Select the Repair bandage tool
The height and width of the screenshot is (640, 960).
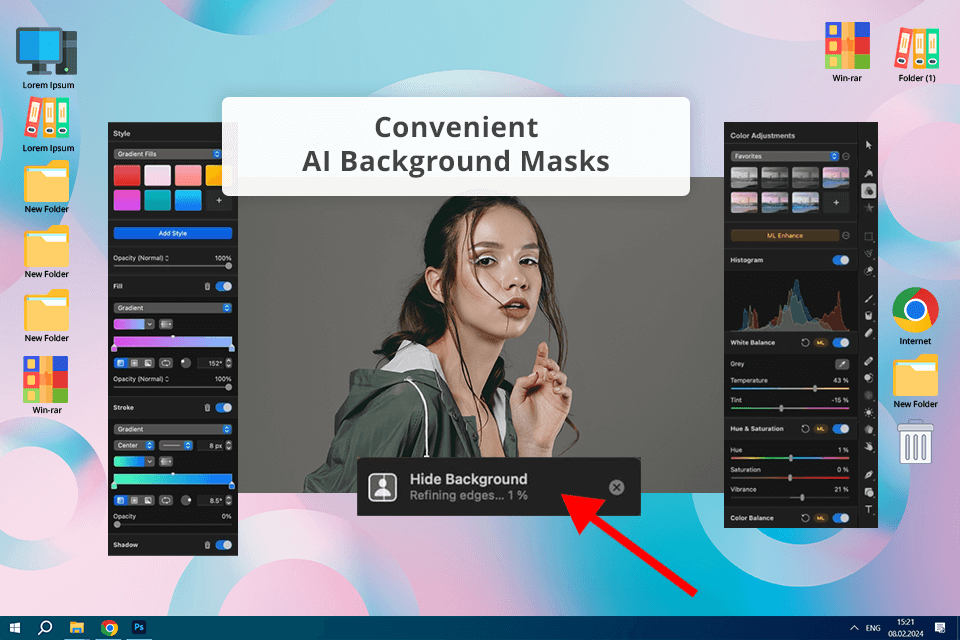[868, 361]
